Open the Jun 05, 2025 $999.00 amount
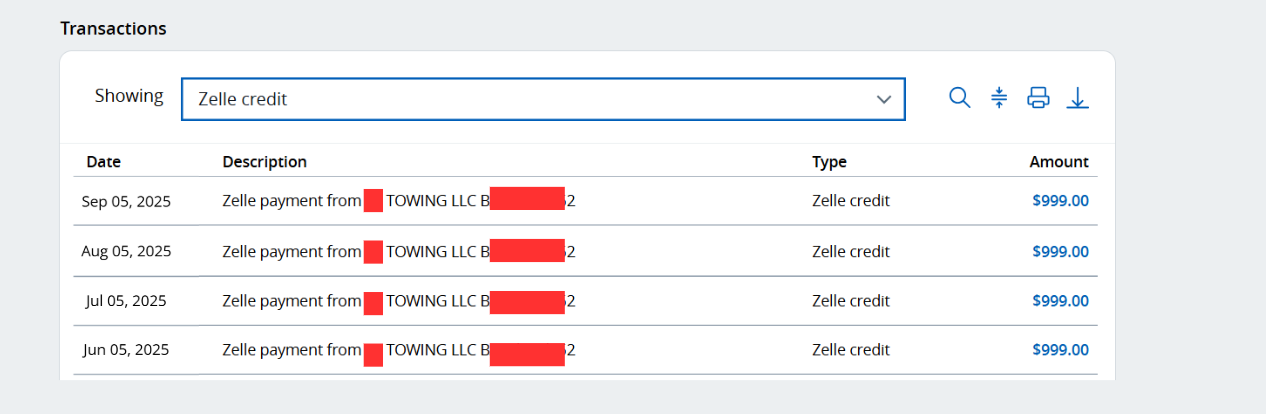This screenshot has width=1266, height=414. [1060, 350]
